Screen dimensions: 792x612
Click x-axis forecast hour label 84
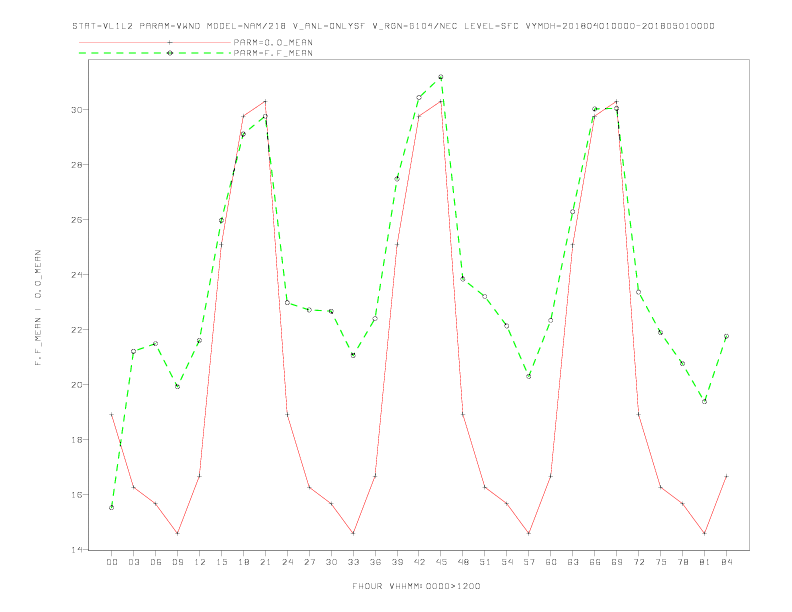726,562
